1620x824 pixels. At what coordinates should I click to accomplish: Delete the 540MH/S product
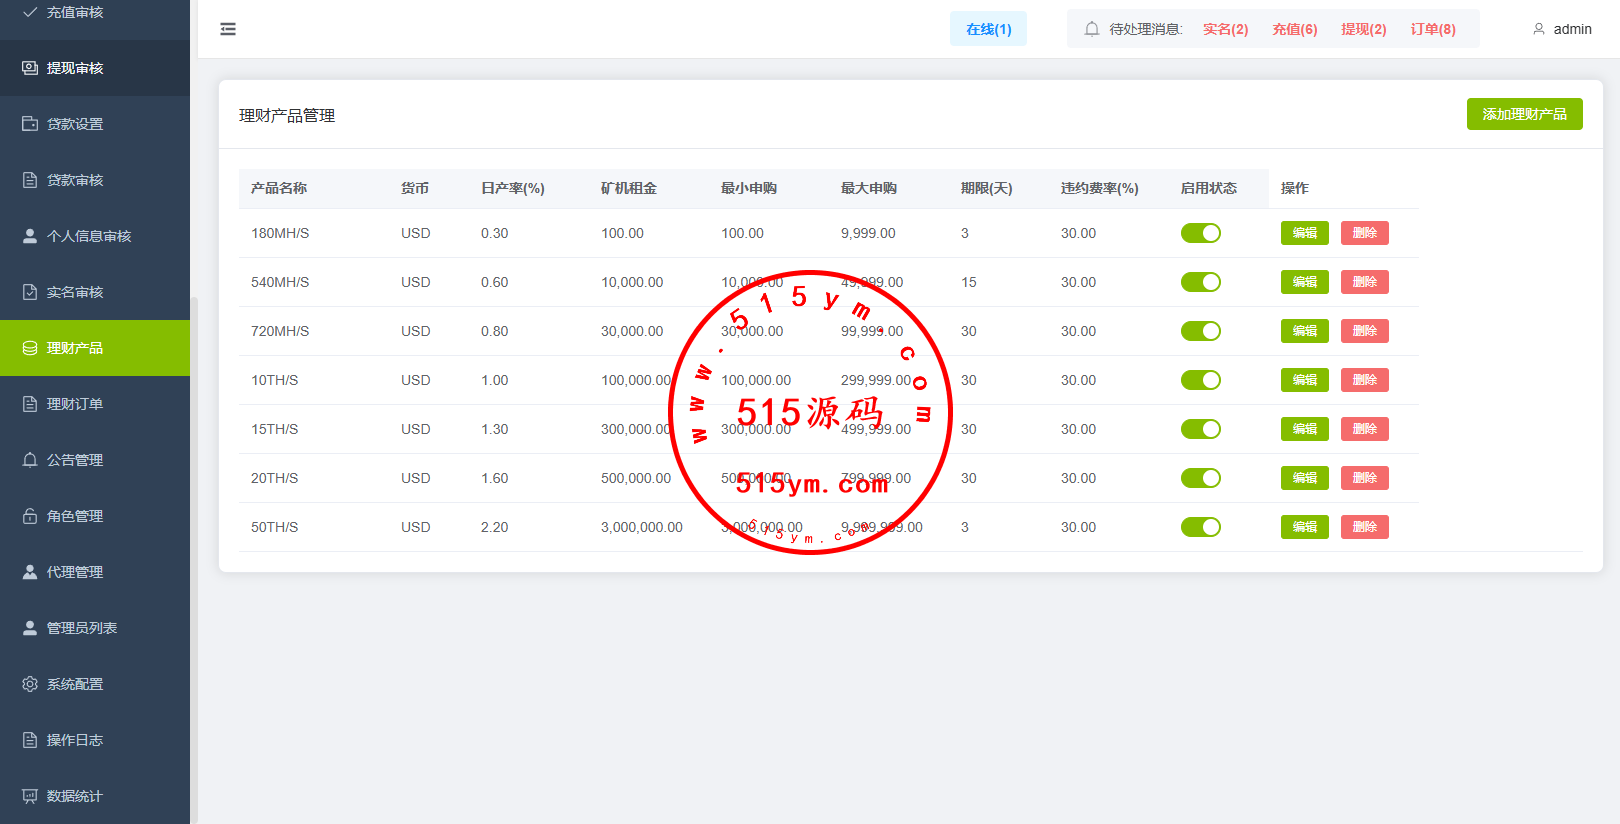[1365, 282]
